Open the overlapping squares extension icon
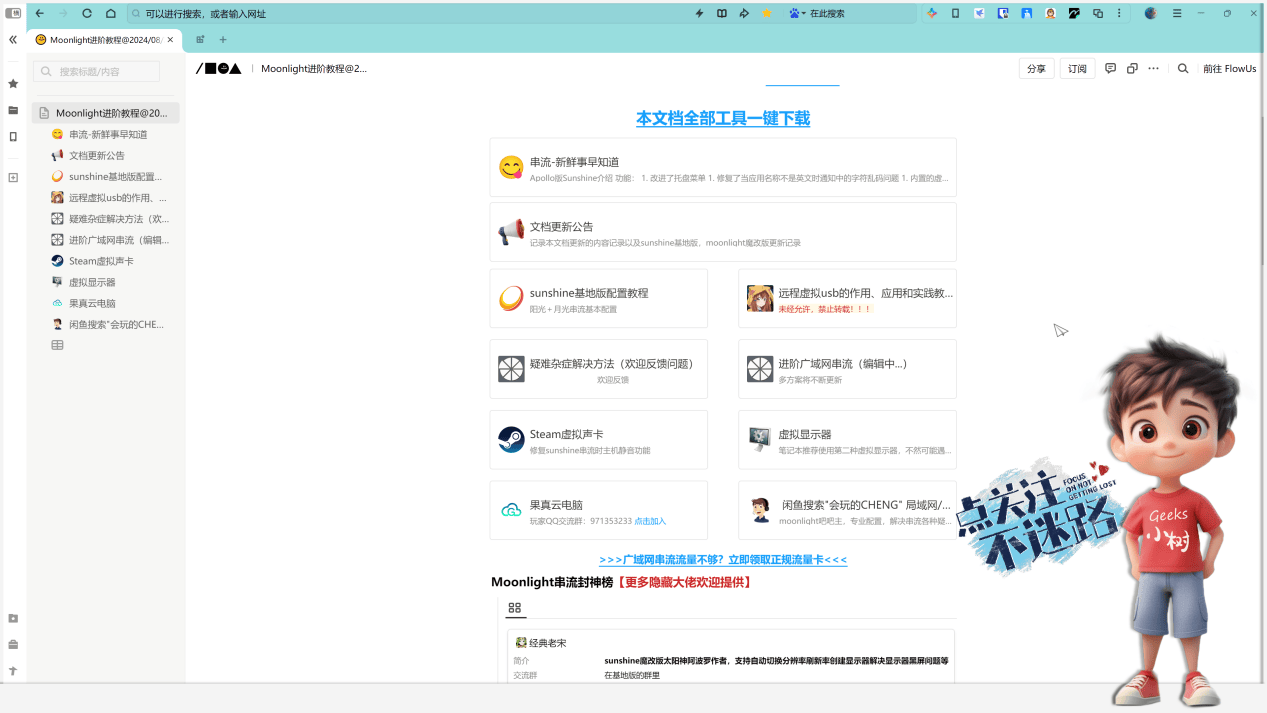 1098,14
